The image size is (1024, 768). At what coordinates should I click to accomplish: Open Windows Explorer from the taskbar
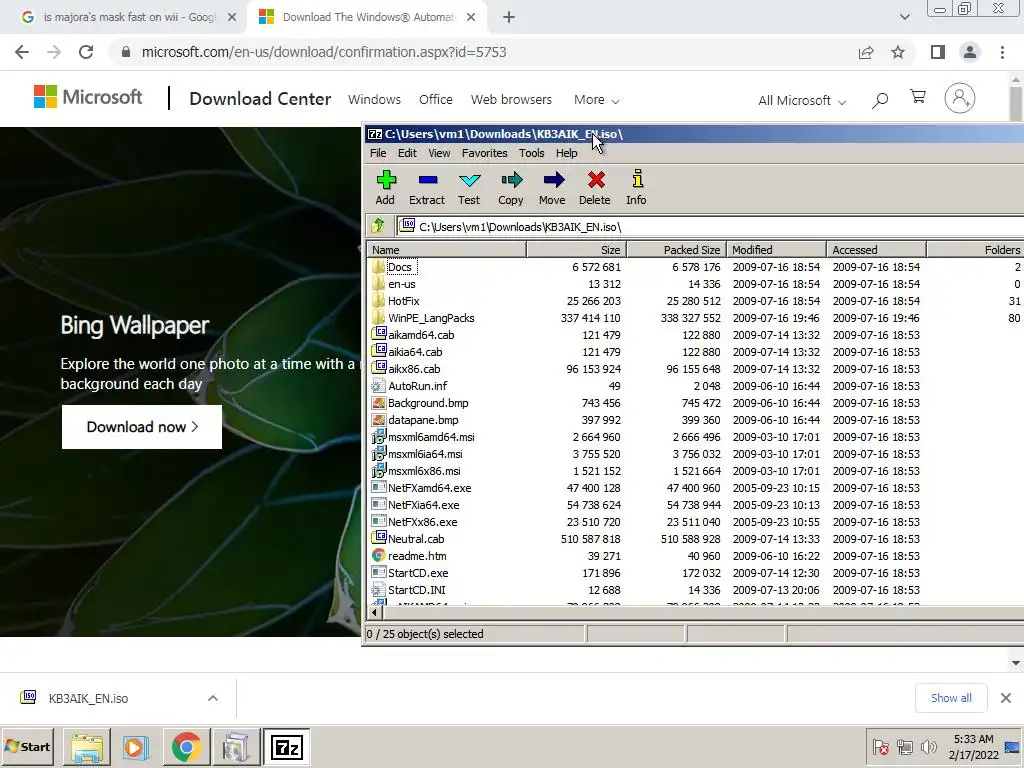coord(87,746)
